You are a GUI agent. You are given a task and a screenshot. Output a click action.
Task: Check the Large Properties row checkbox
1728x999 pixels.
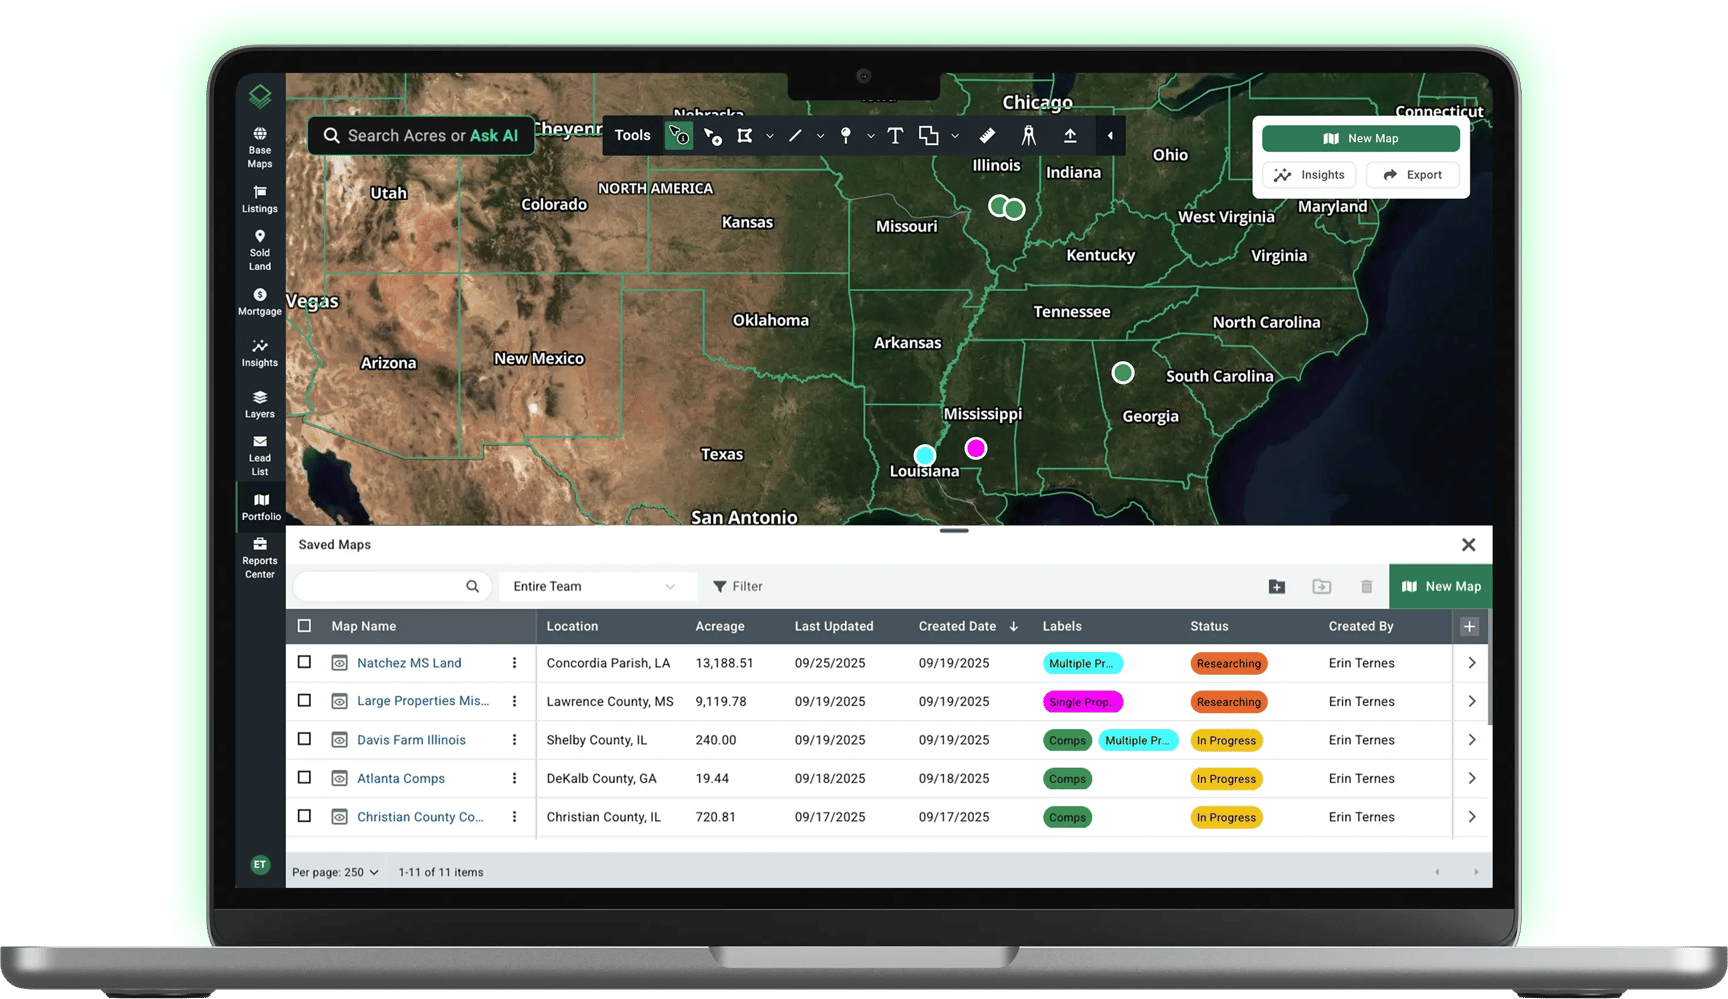point(305,701)
